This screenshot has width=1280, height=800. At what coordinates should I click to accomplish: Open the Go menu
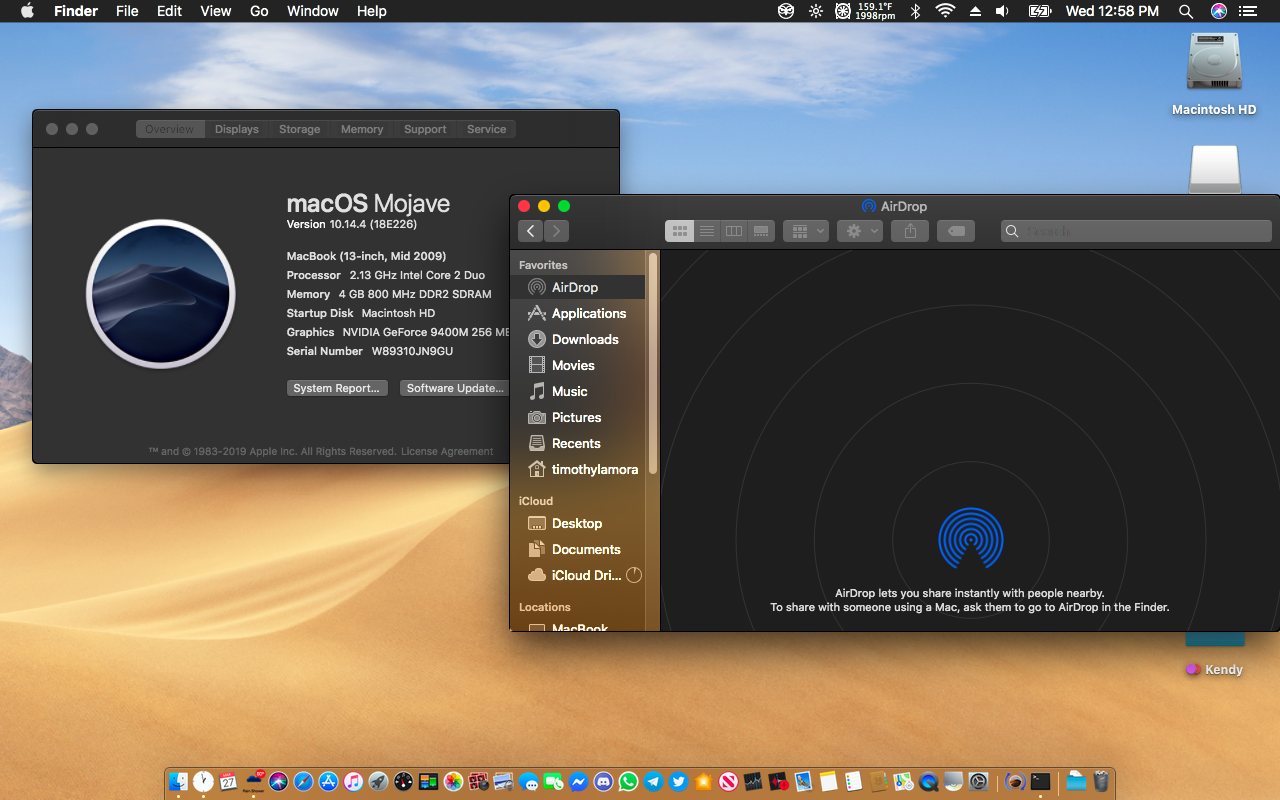tap(259, 11)
